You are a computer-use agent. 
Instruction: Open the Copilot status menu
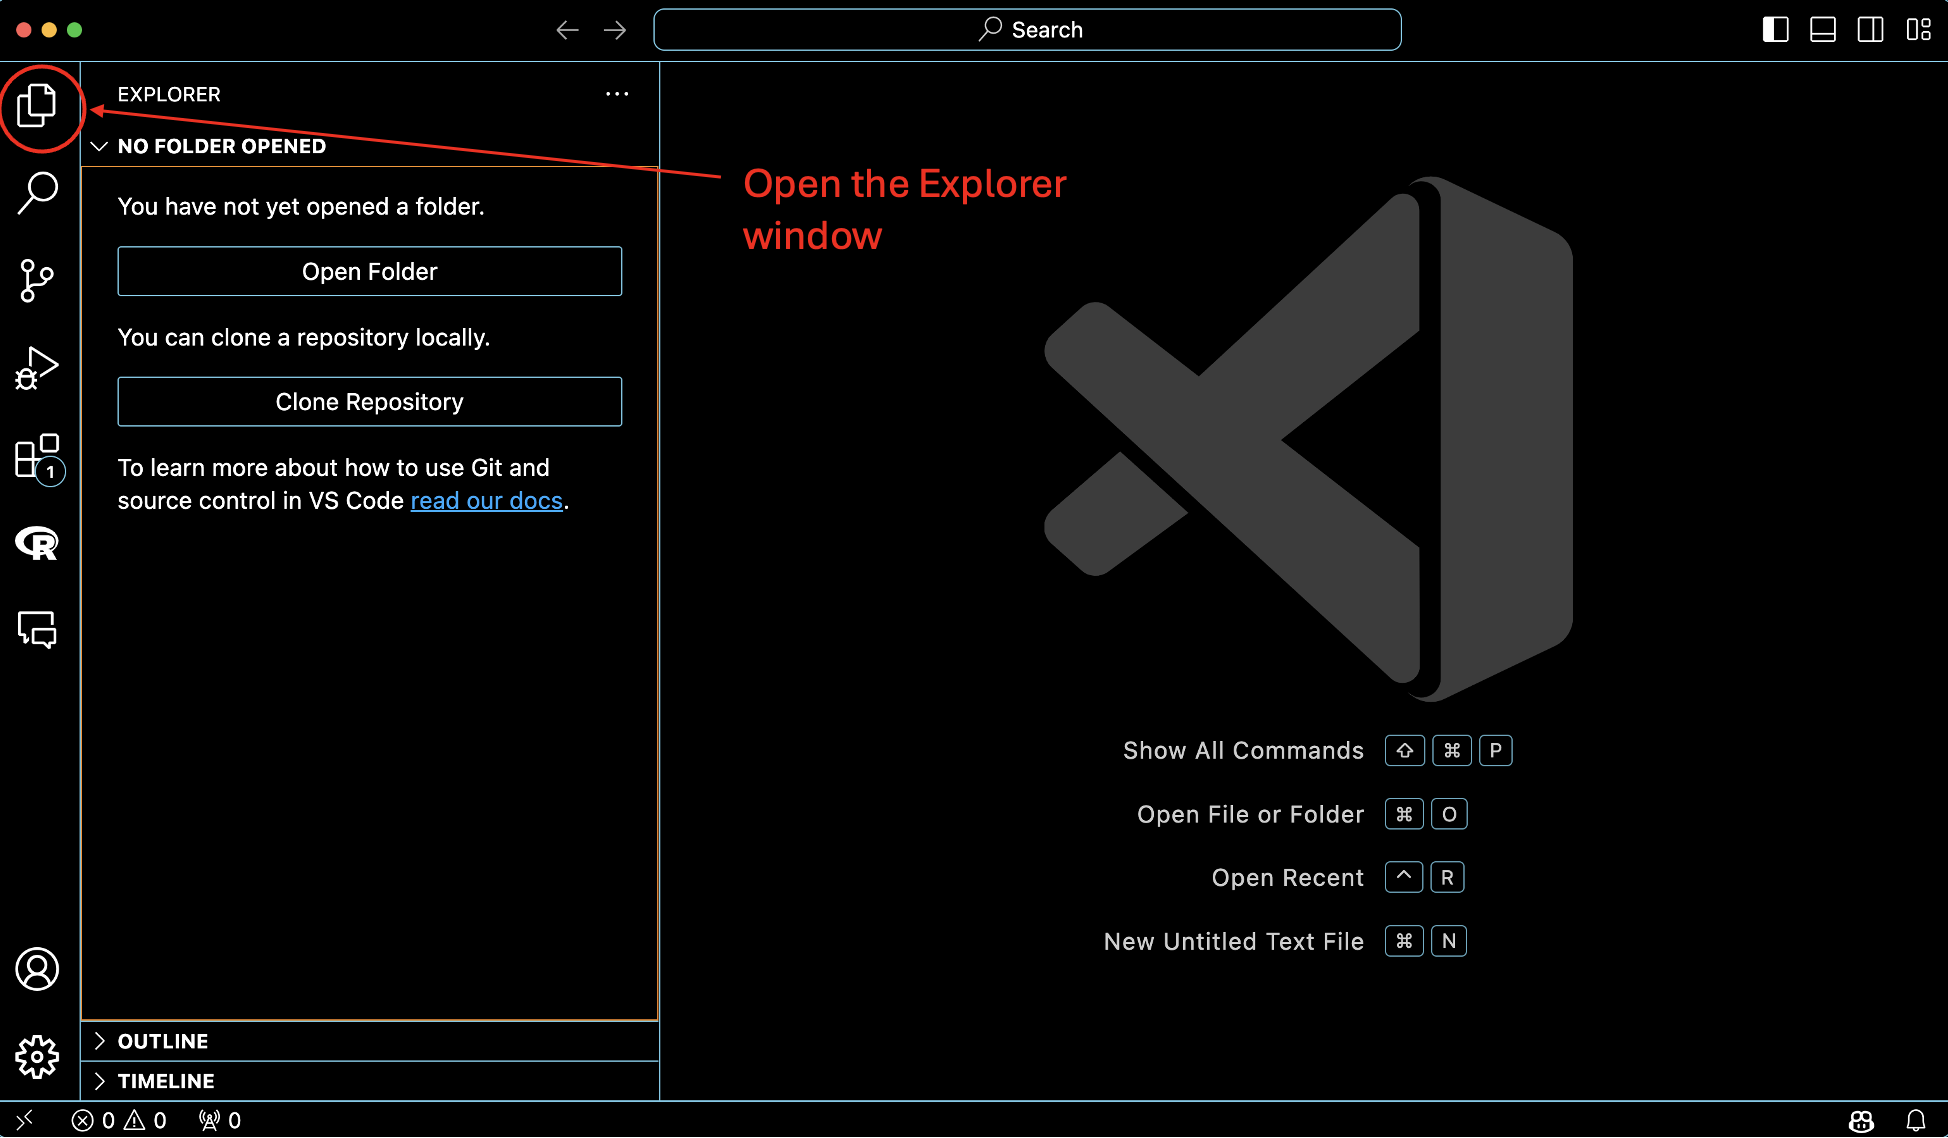(1861, 1121)
